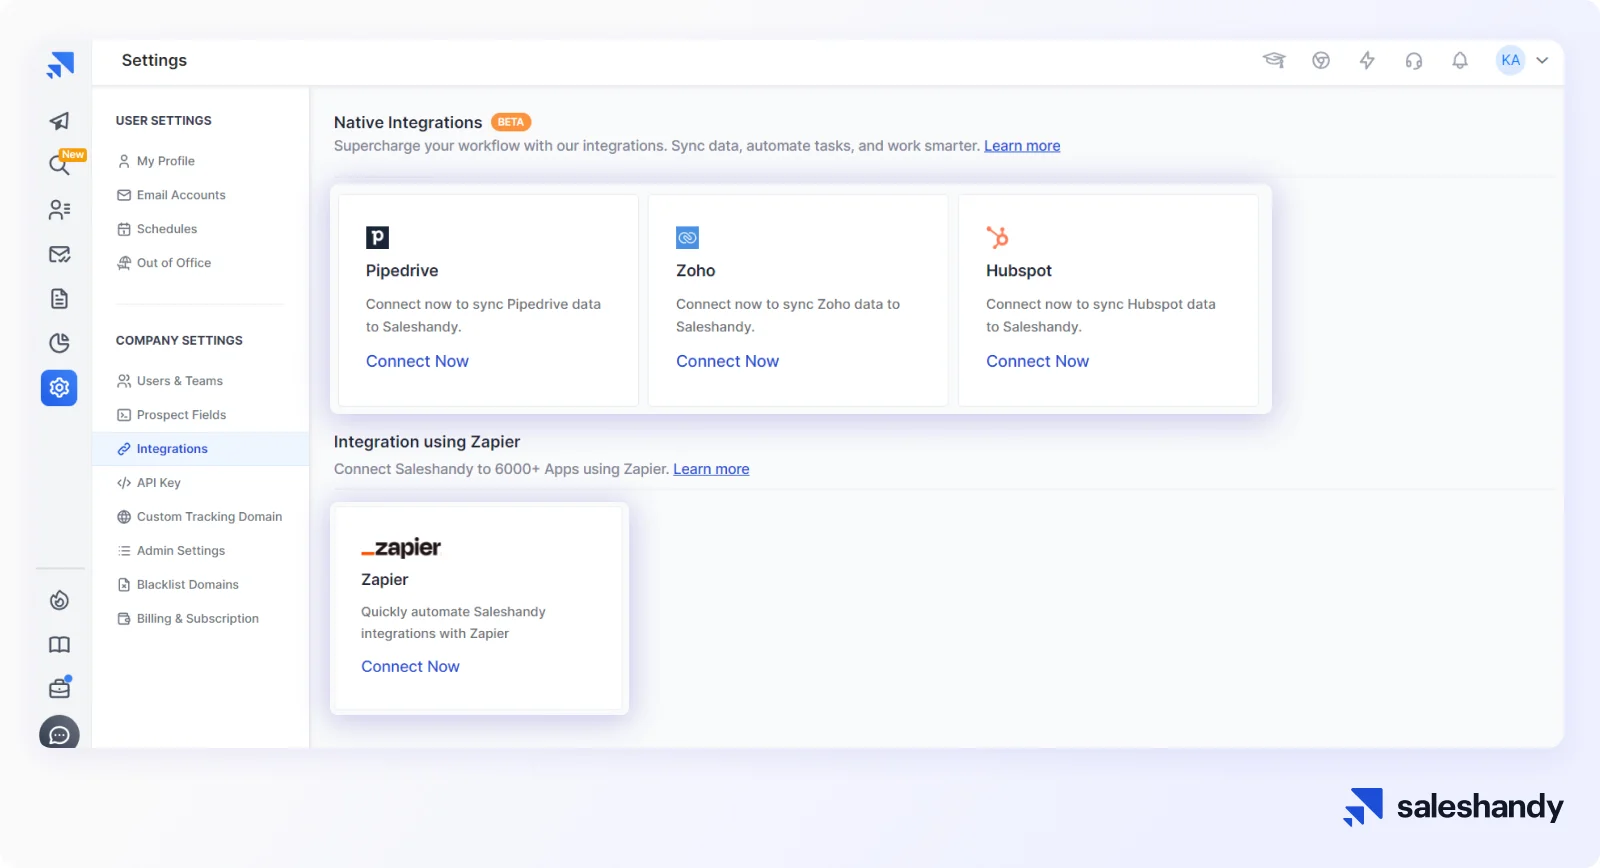Click the Chrome extension icon in header

[x=1321, y=60]
